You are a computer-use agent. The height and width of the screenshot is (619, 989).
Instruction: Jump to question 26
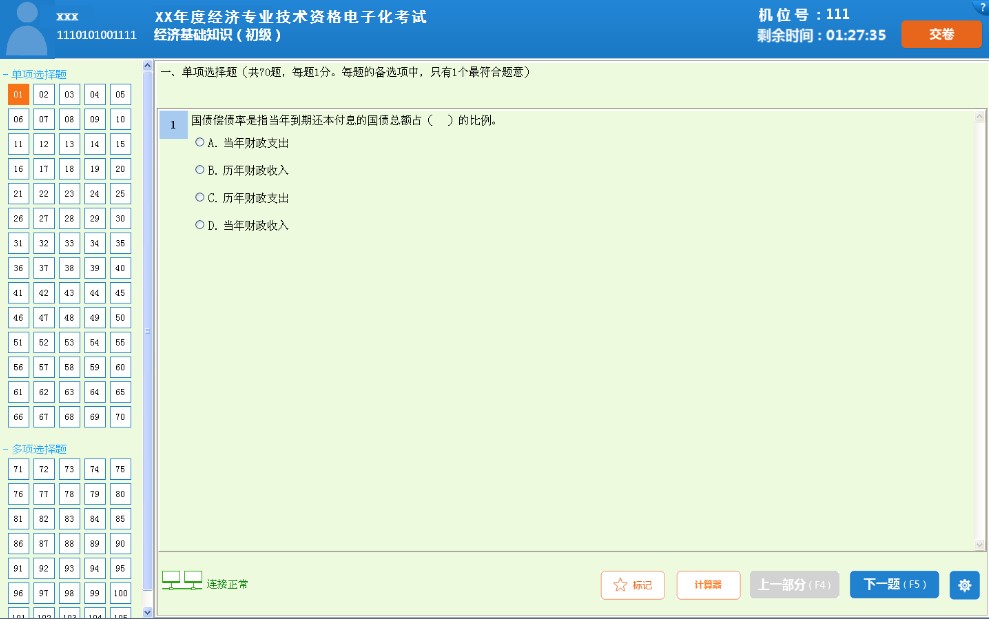point(18,218)
